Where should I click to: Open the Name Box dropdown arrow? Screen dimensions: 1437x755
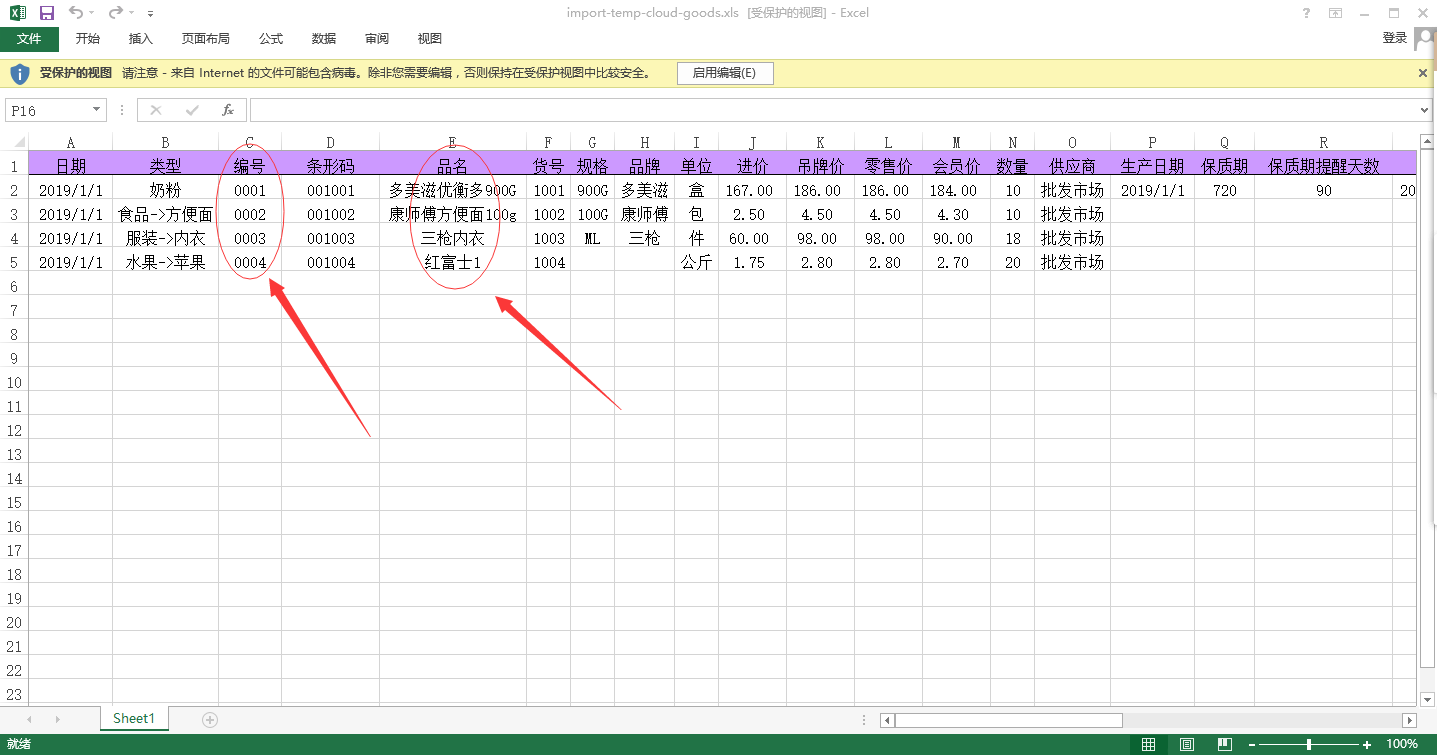[97, 110]
